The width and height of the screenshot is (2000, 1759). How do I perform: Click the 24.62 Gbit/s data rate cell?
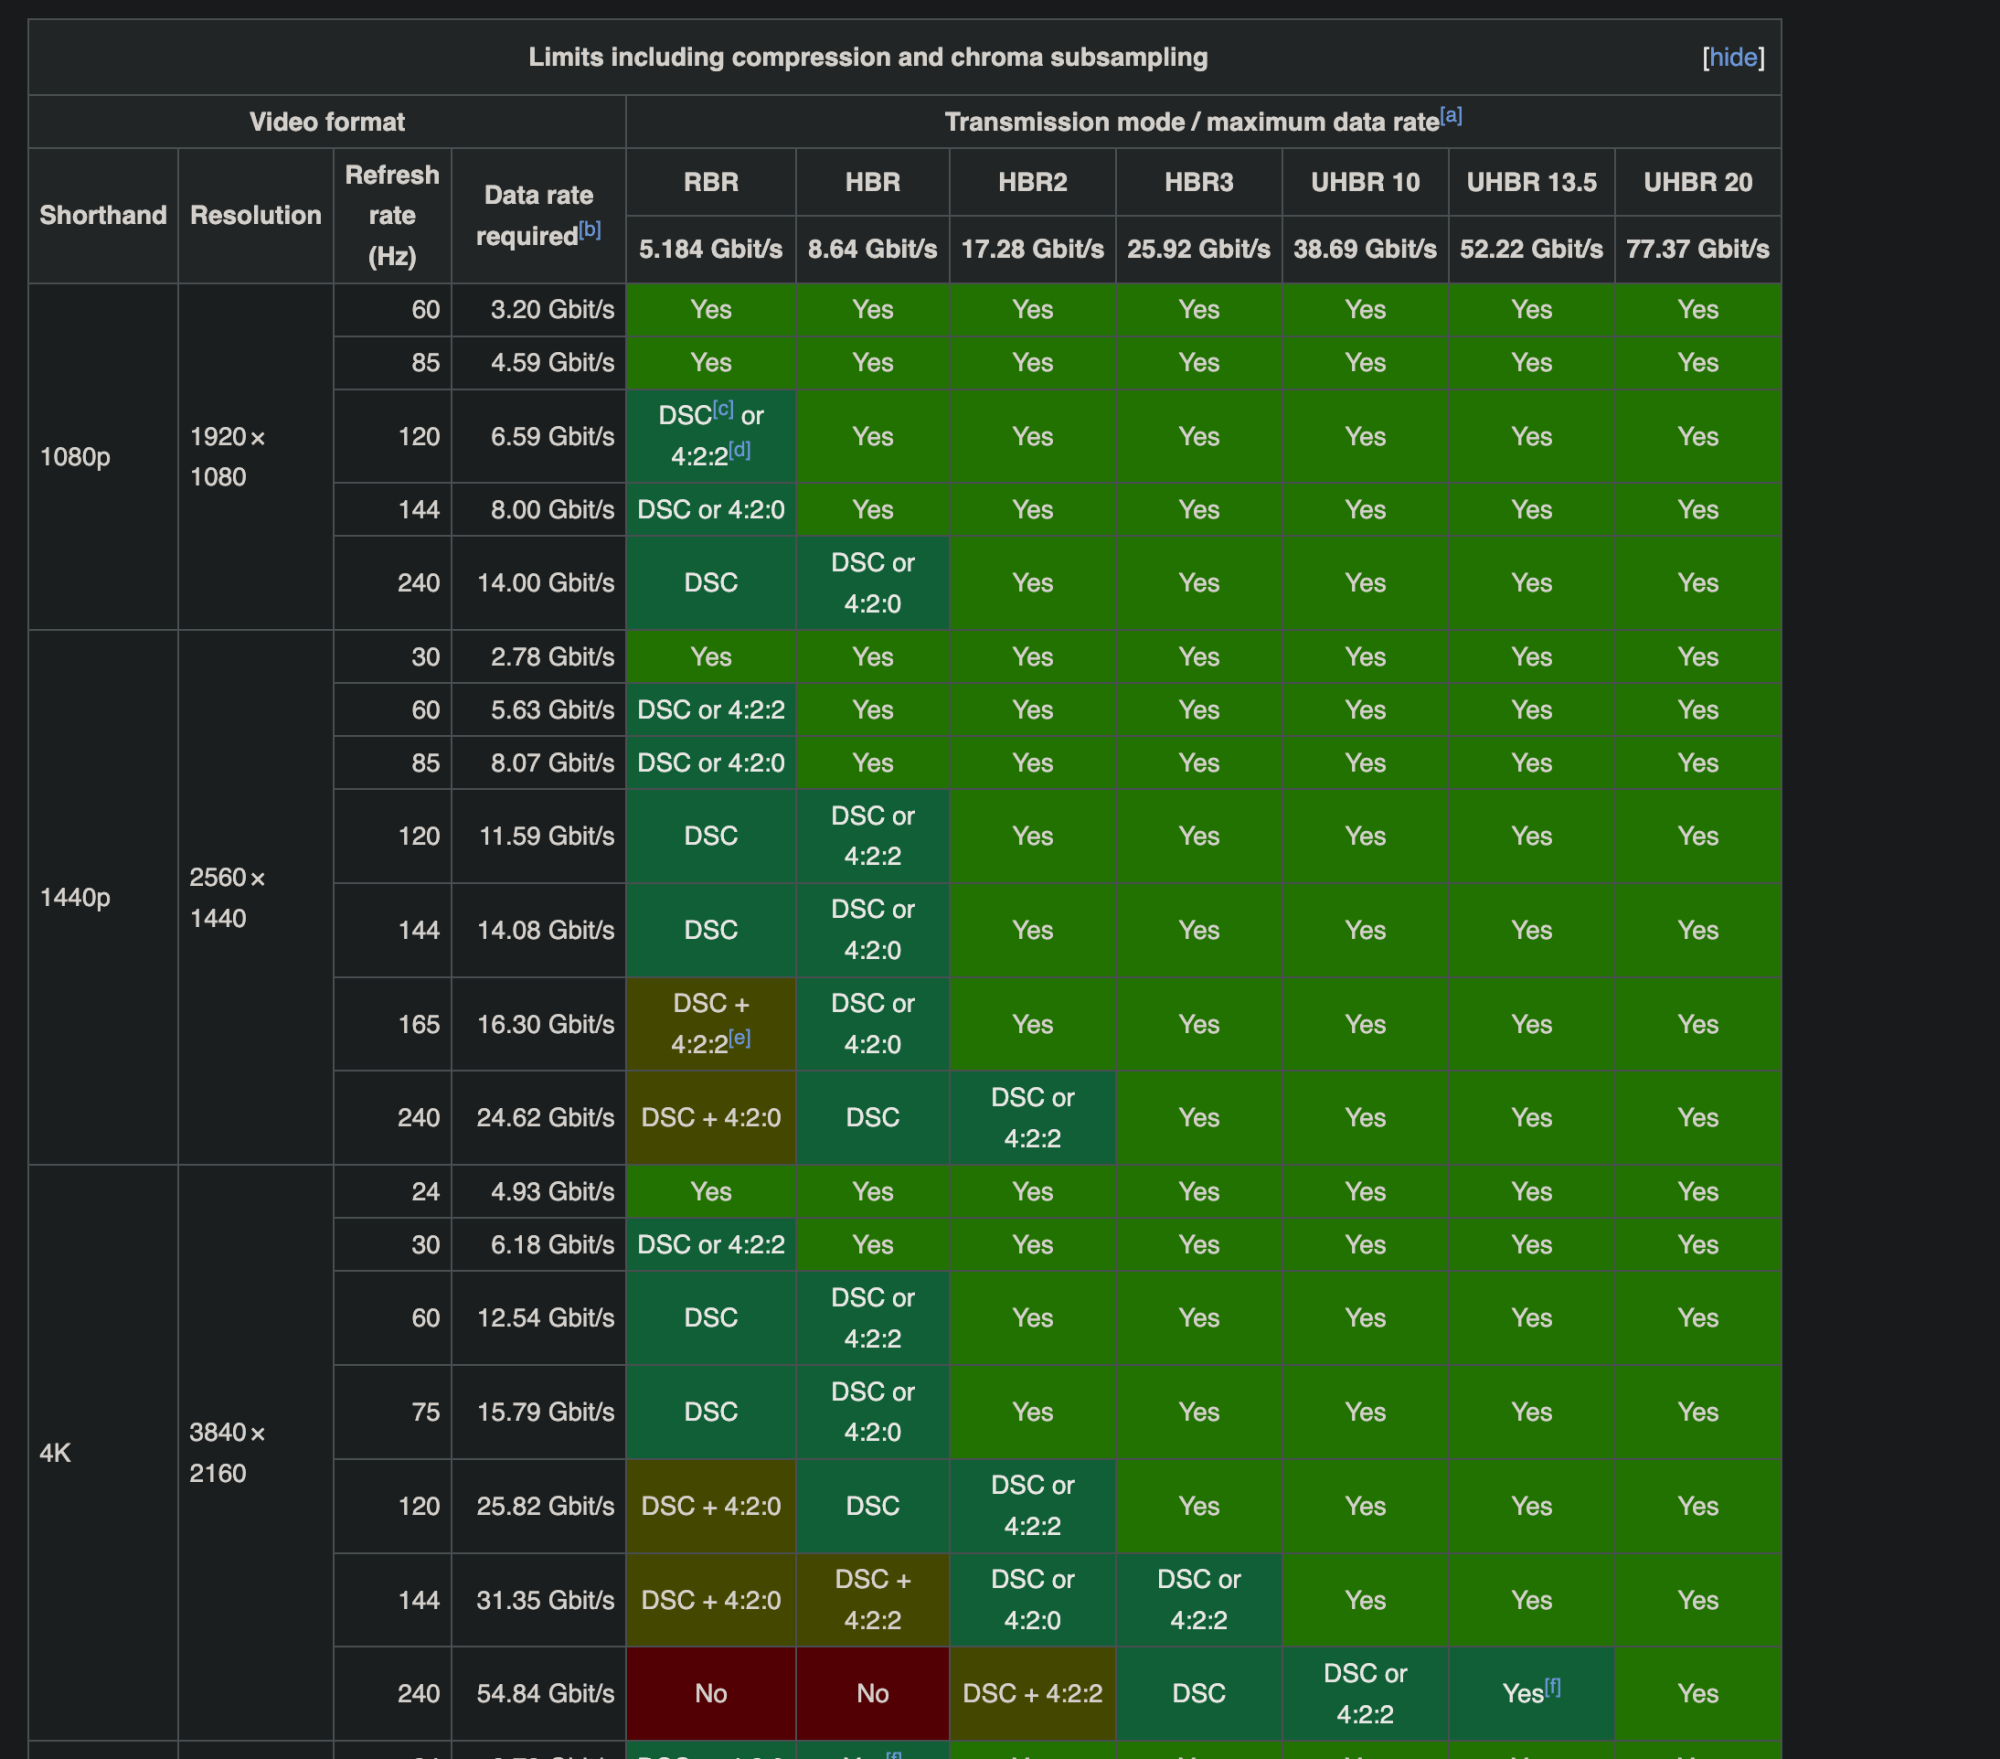click(539, 1117)
